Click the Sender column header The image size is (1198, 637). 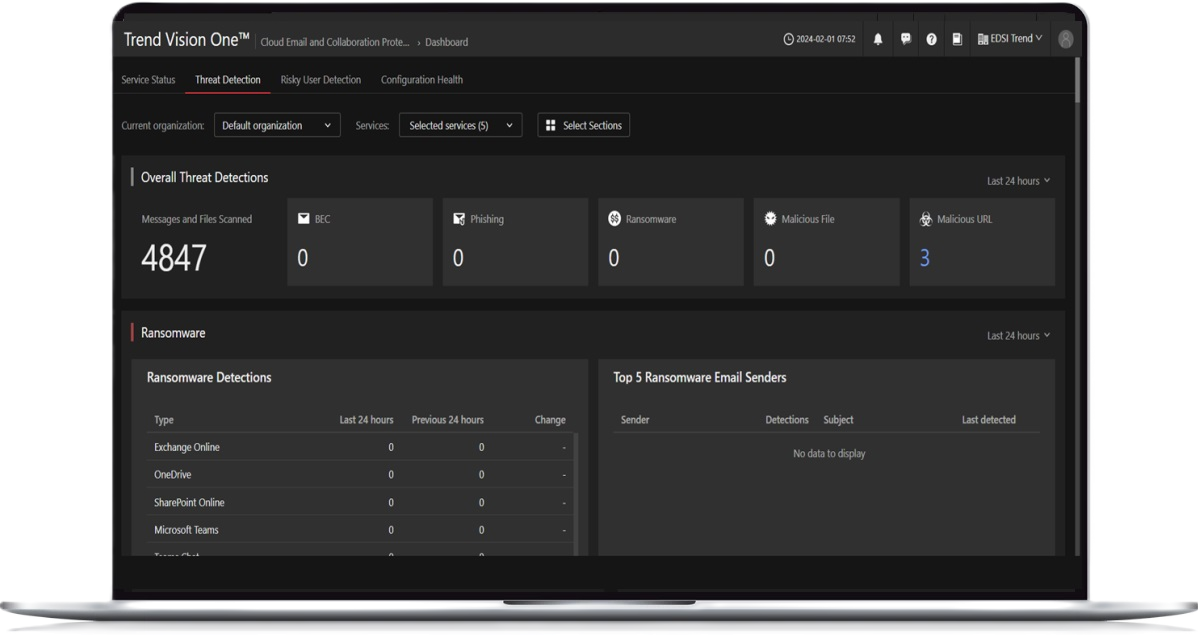[635, 420]
